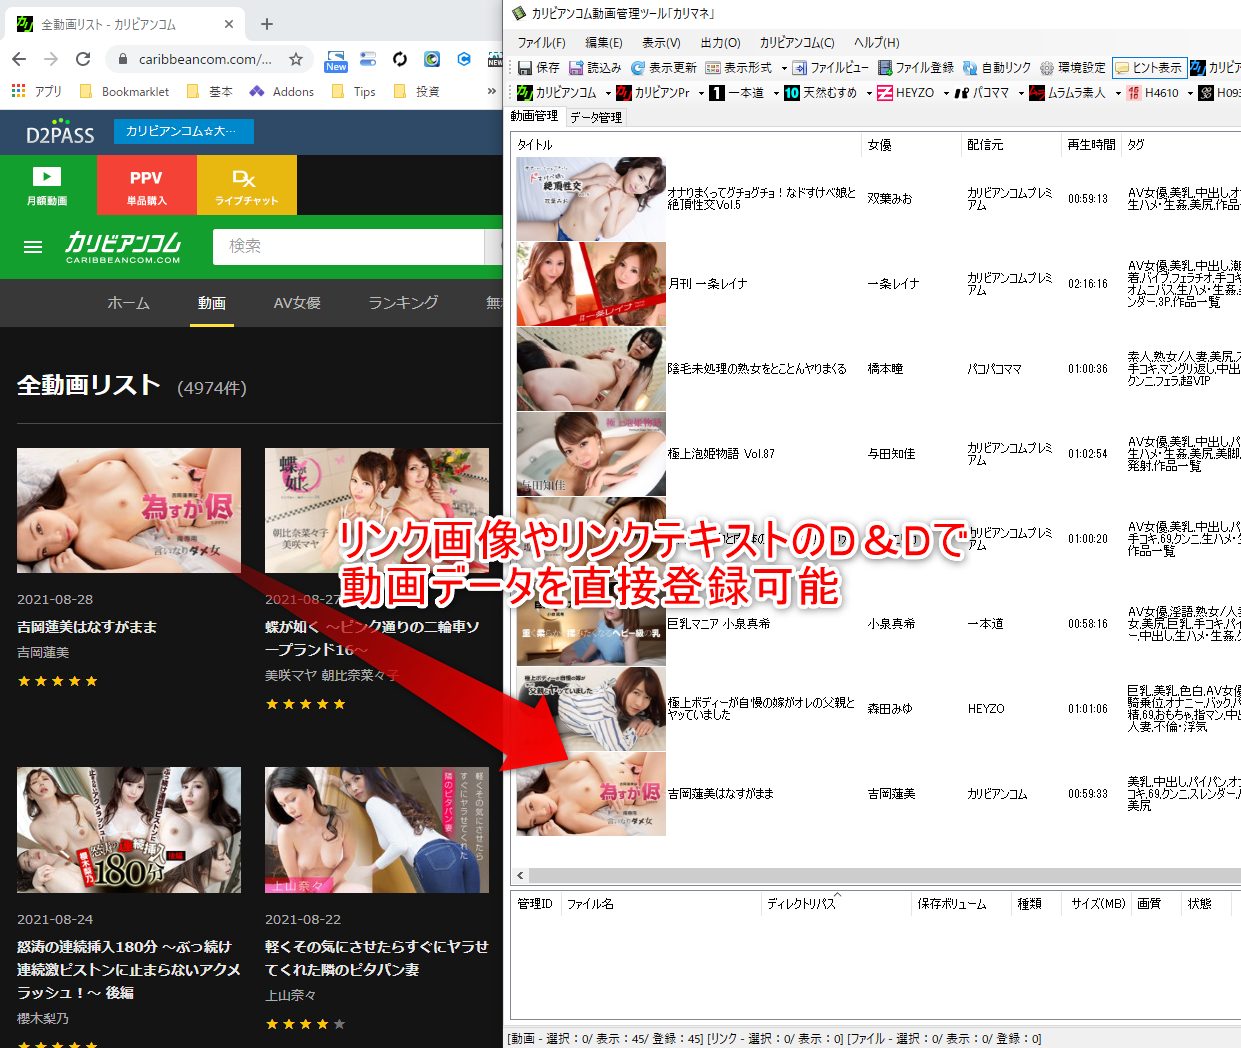Open dropdown arrow beside ムラムラ素人
Screen dimensions: 1241x1048
[1118, 93]
